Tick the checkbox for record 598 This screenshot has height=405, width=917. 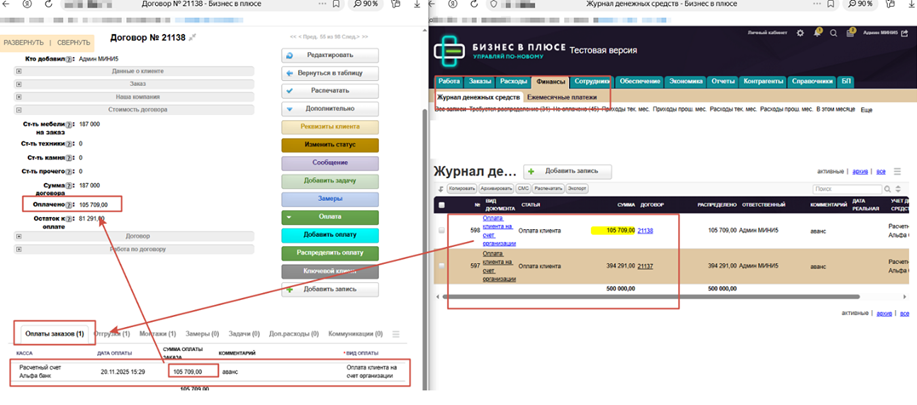442,230
